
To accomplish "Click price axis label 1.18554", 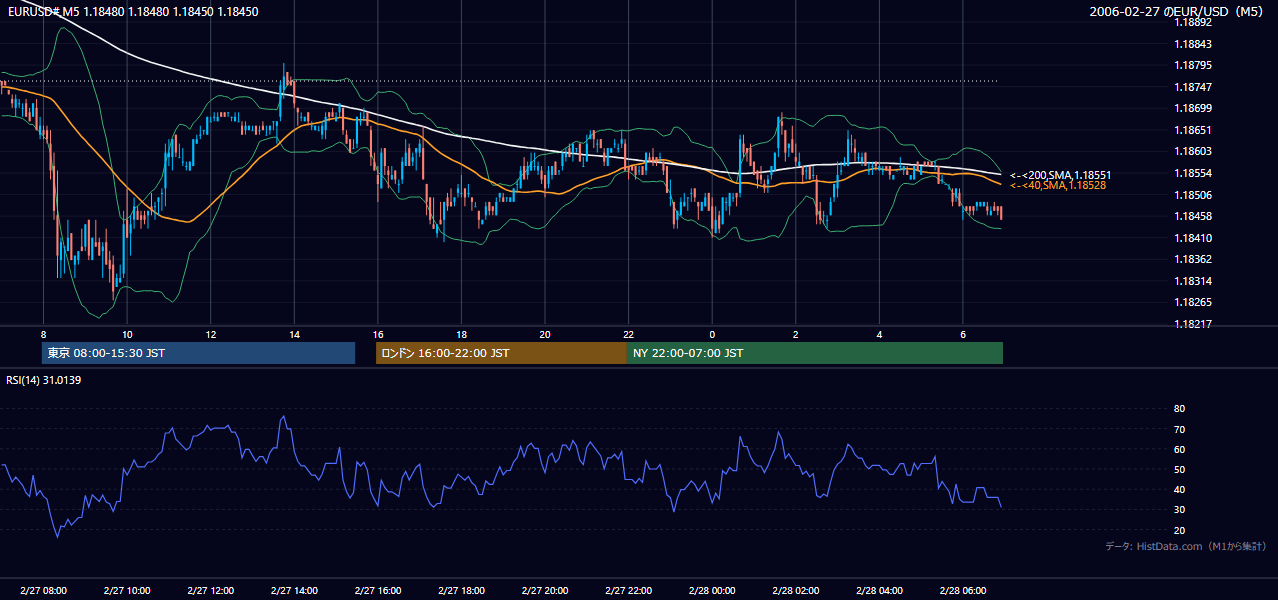I will coord(1193,173).
